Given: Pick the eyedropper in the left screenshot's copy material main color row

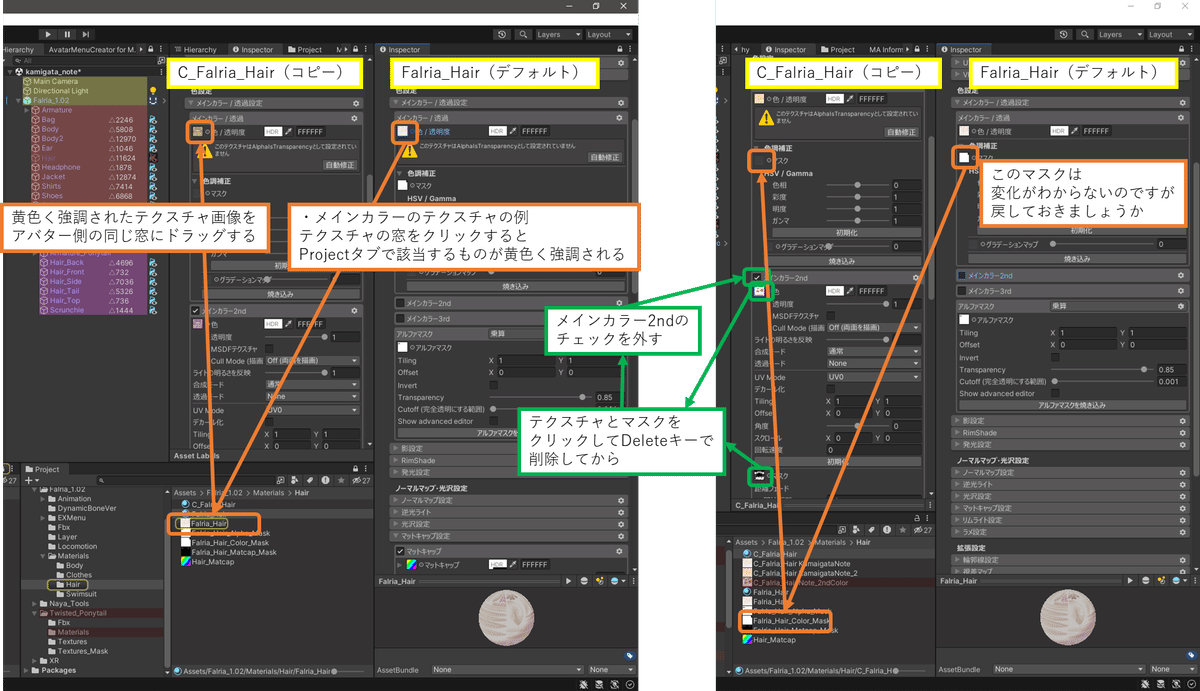Looking at the screenshot, I should tap(290, 131).
